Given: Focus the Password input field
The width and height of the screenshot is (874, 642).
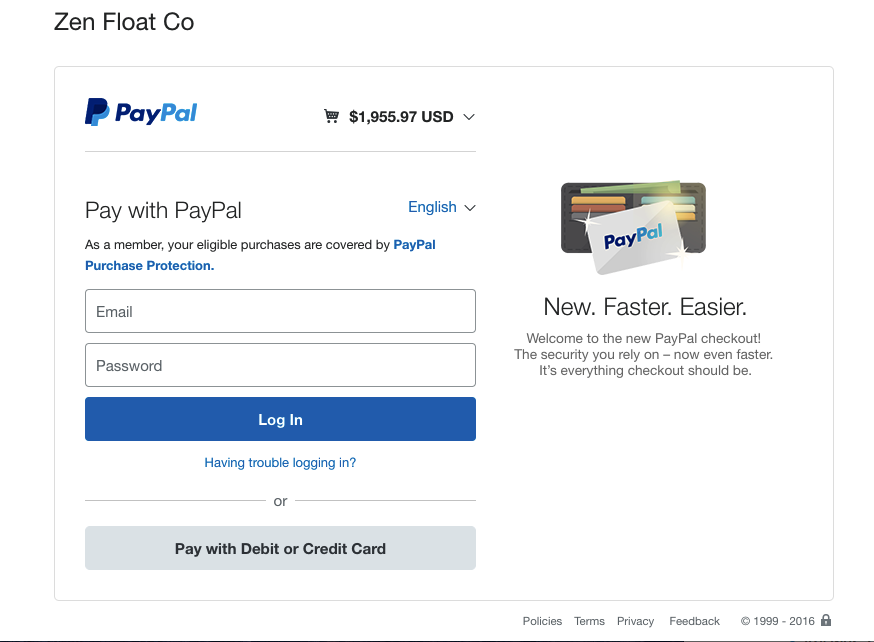Looking at the screenshot, I should 280,365.
